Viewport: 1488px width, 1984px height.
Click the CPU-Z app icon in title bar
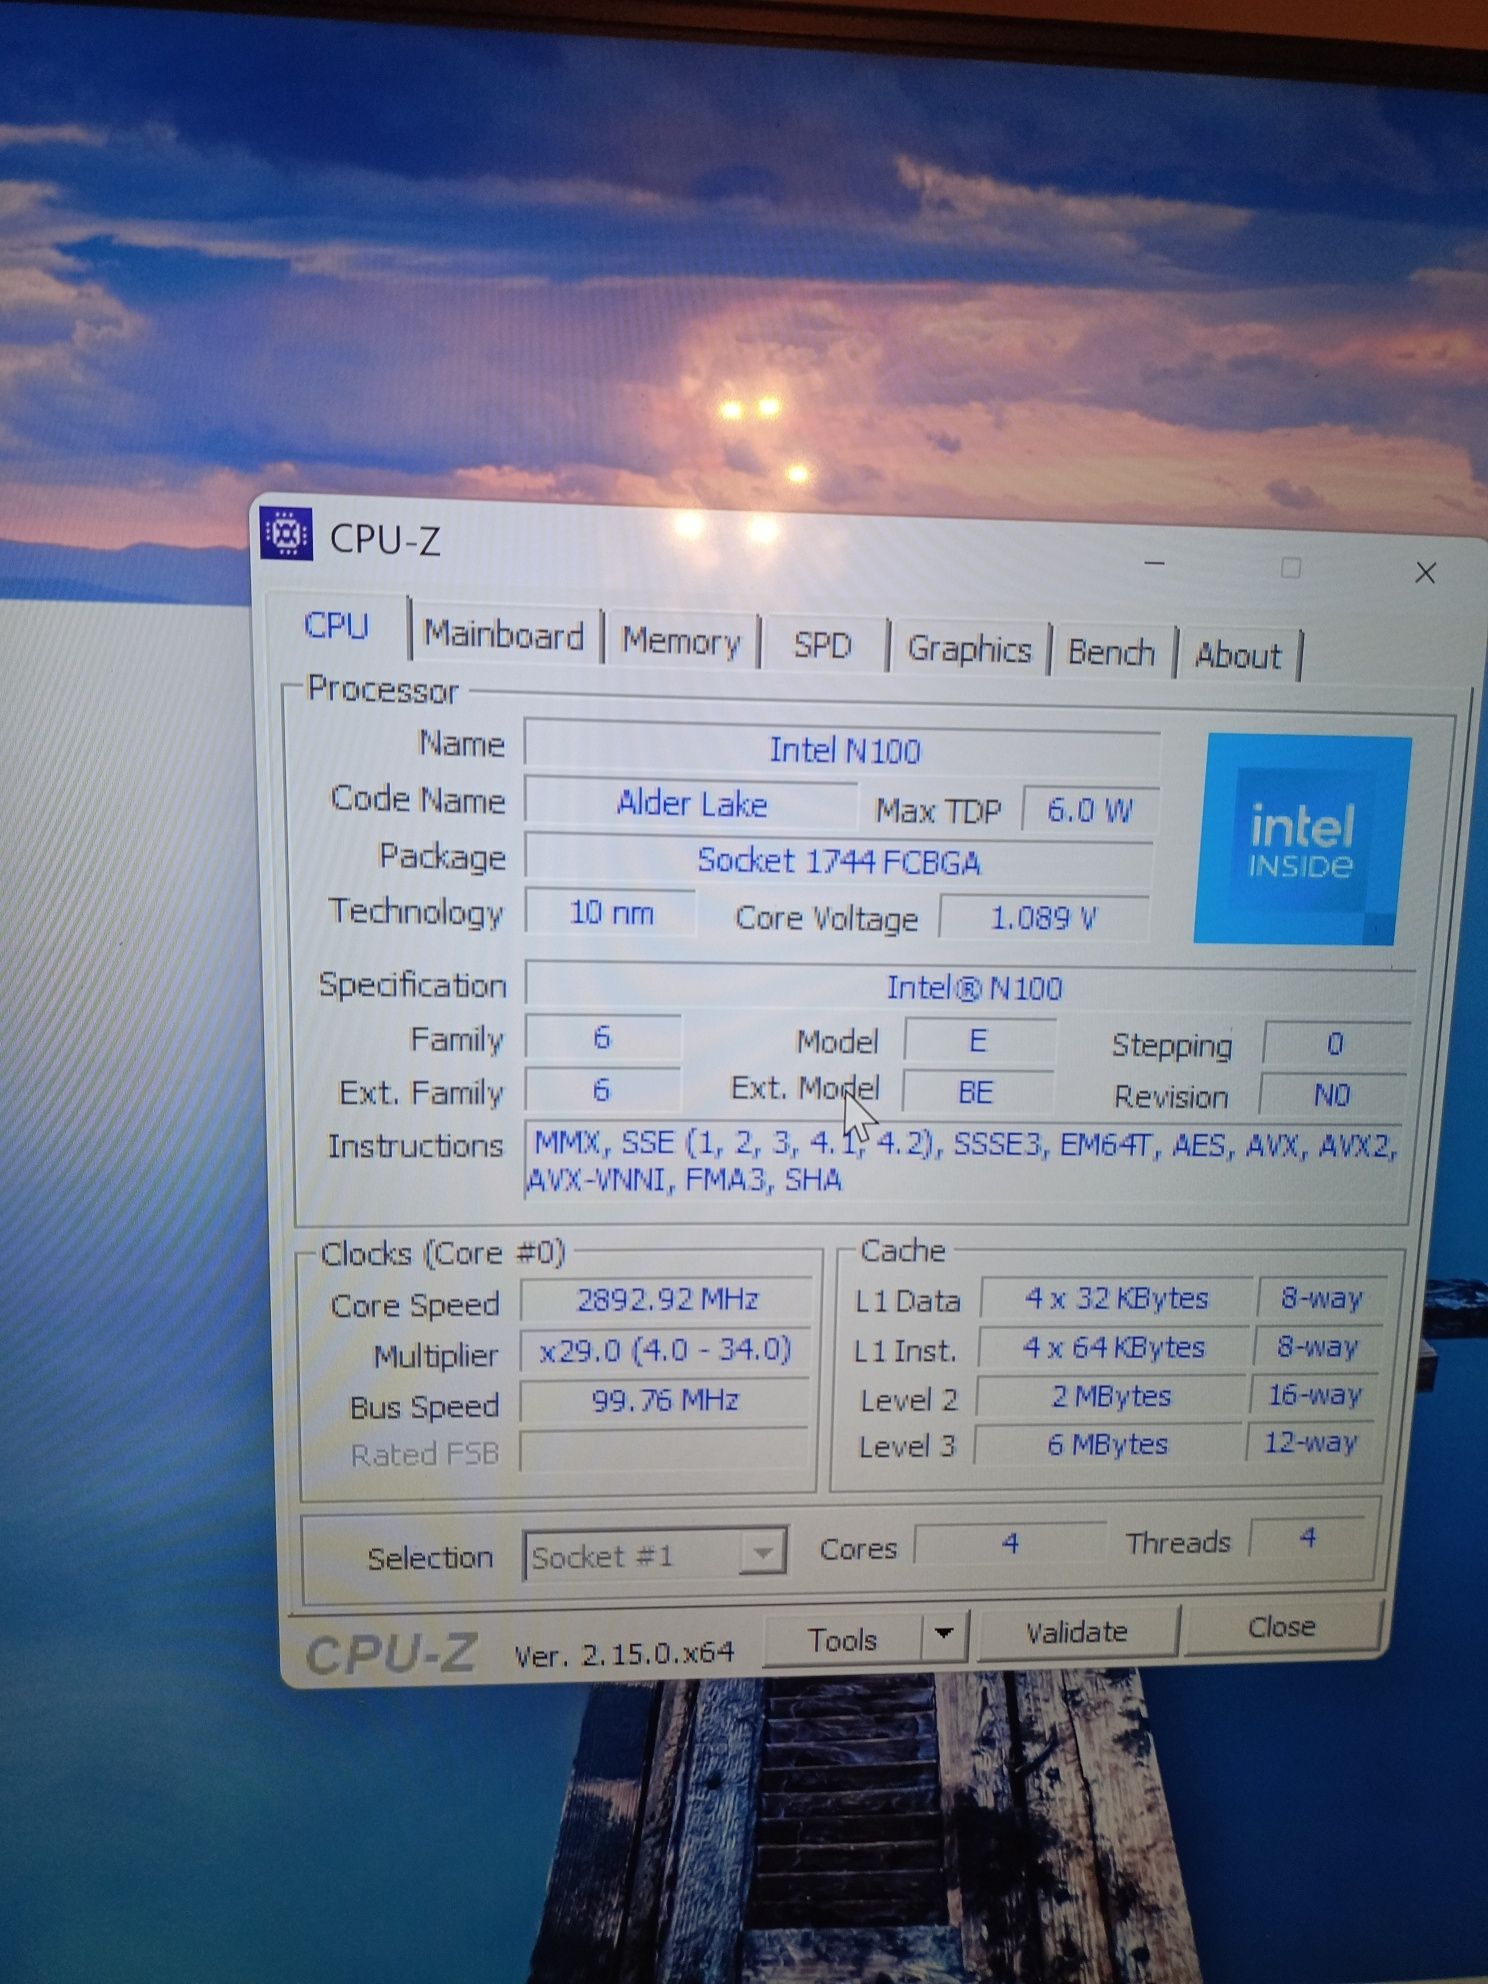click(x=286, y=533)
